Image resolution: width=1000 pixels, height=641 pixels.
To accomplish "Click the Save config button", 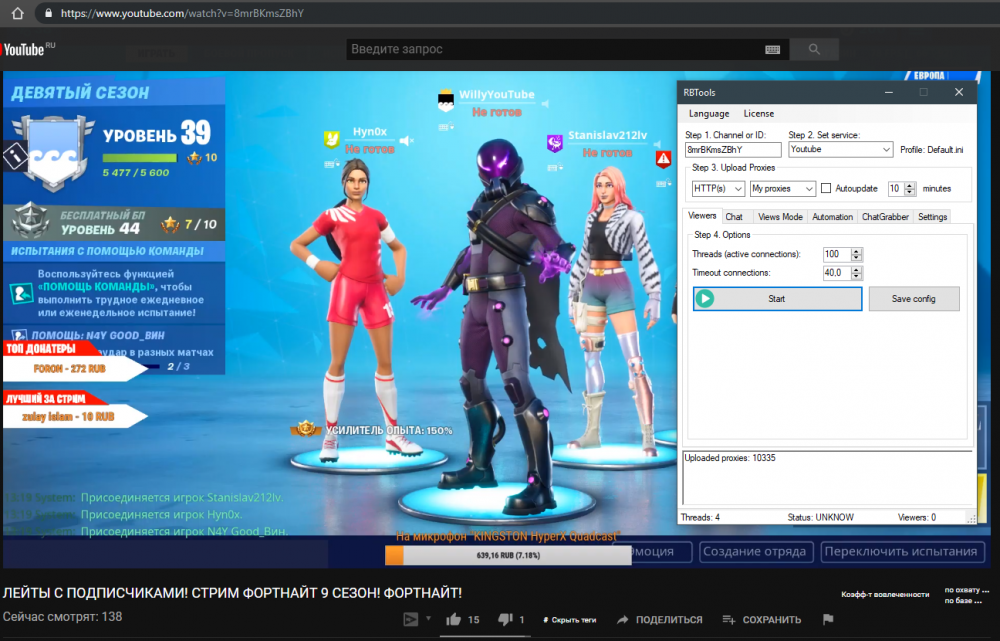I will 913,299.
